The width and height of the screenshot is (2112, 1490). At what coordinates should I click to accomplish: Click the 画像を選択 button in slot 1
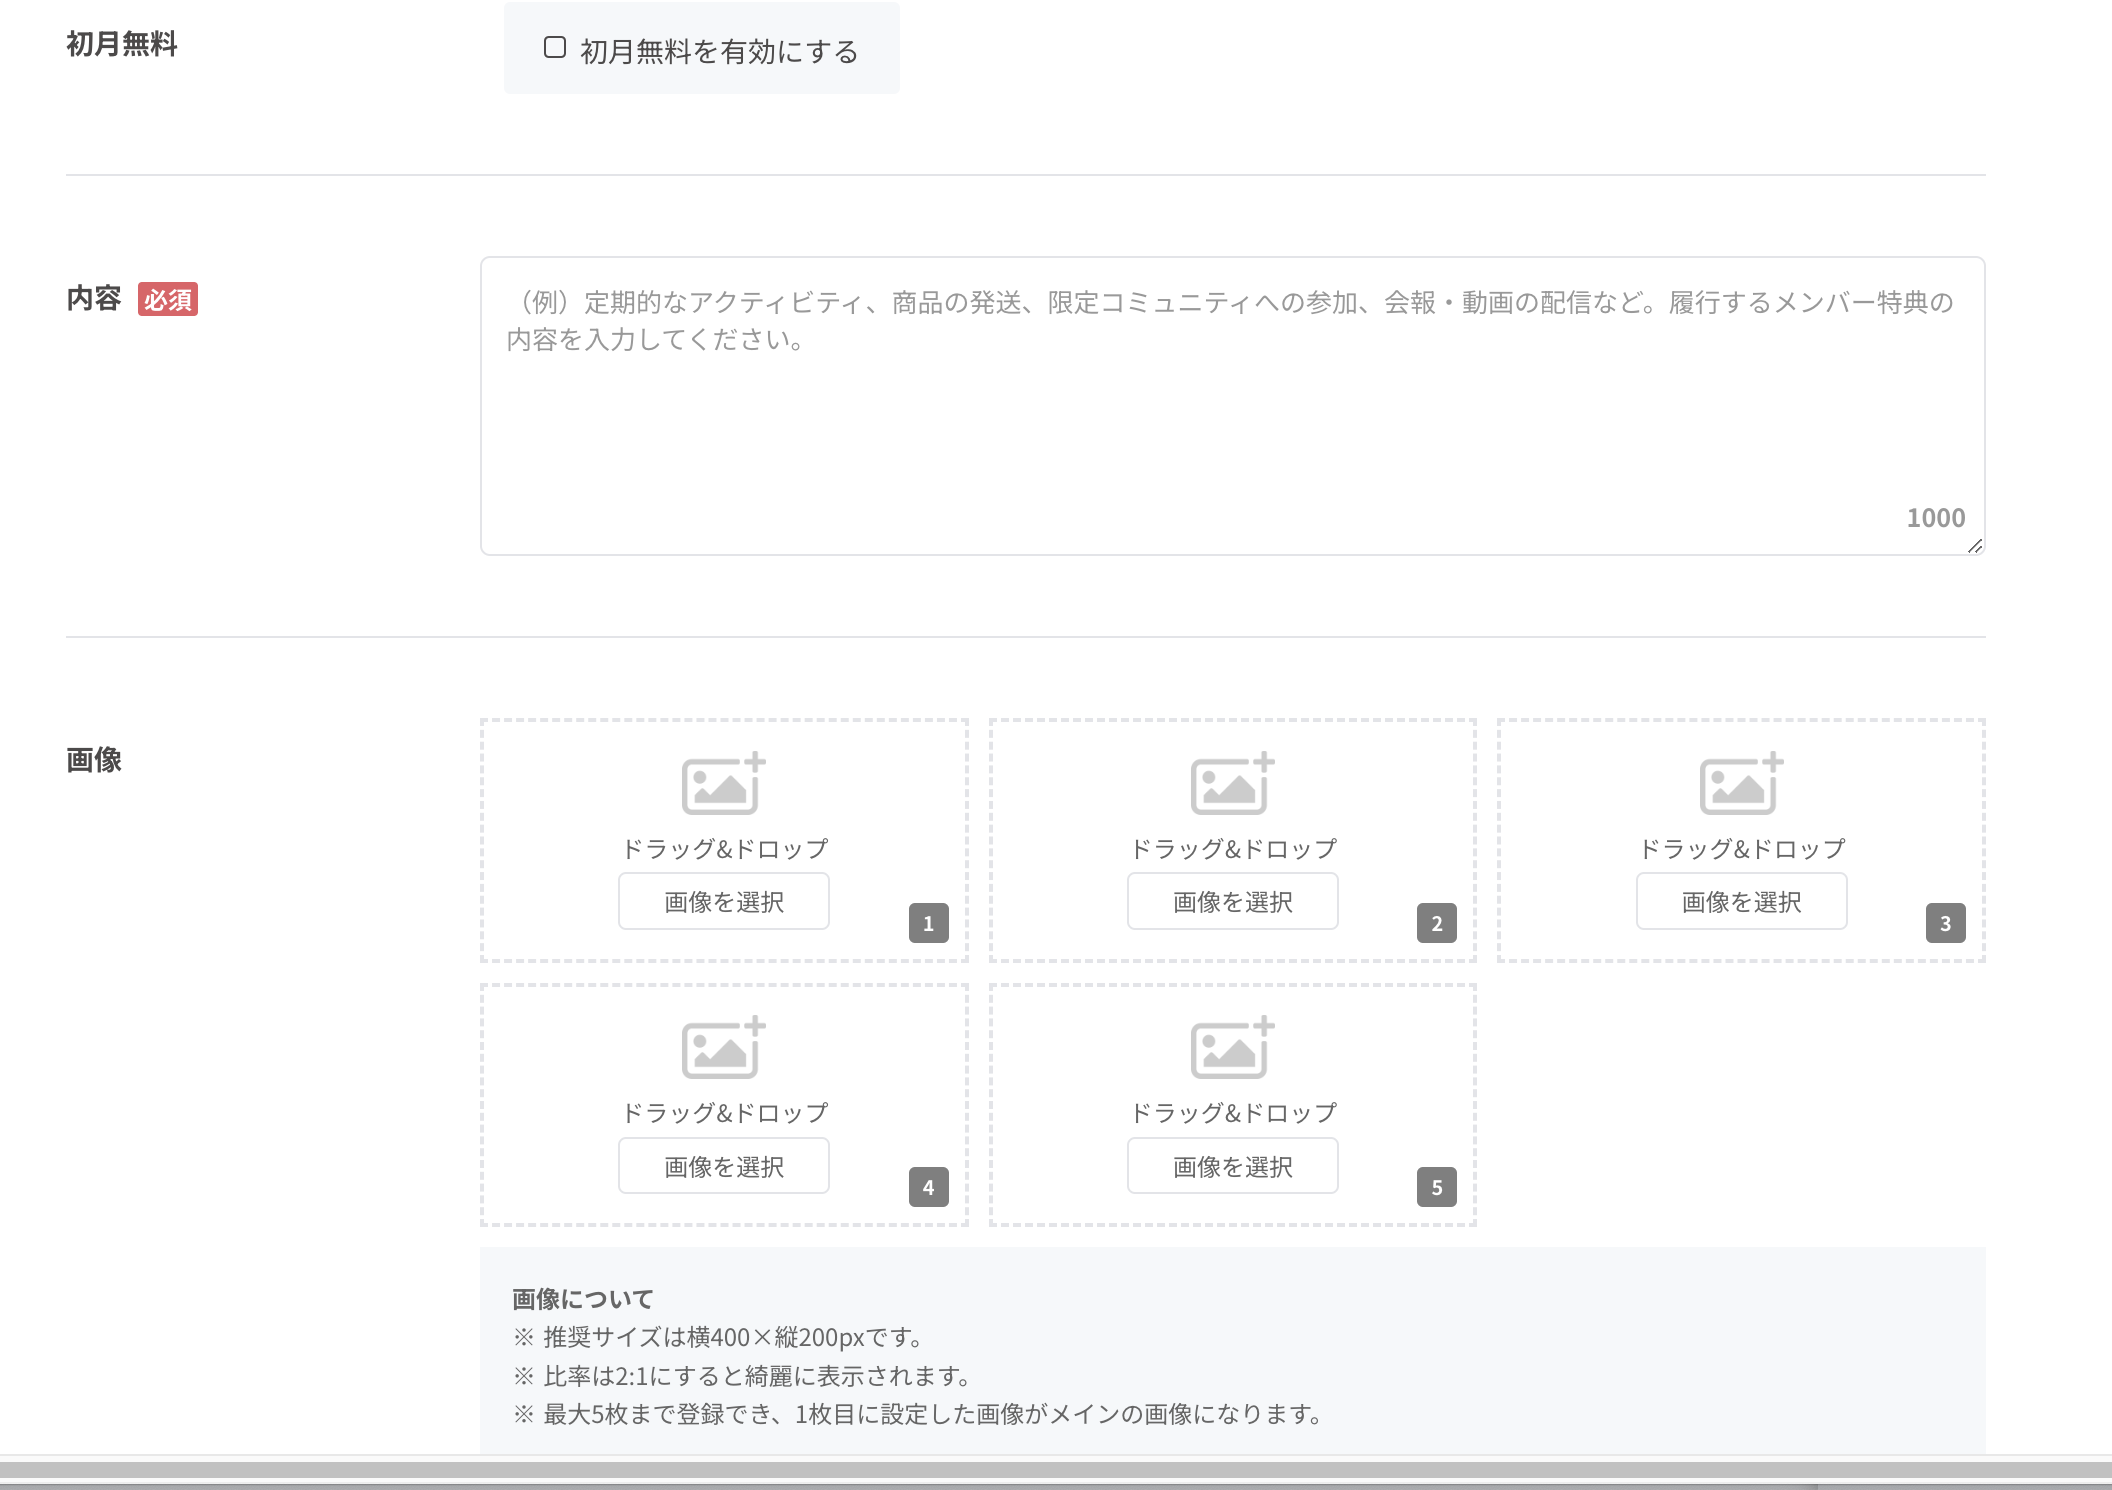coord(723,901)
